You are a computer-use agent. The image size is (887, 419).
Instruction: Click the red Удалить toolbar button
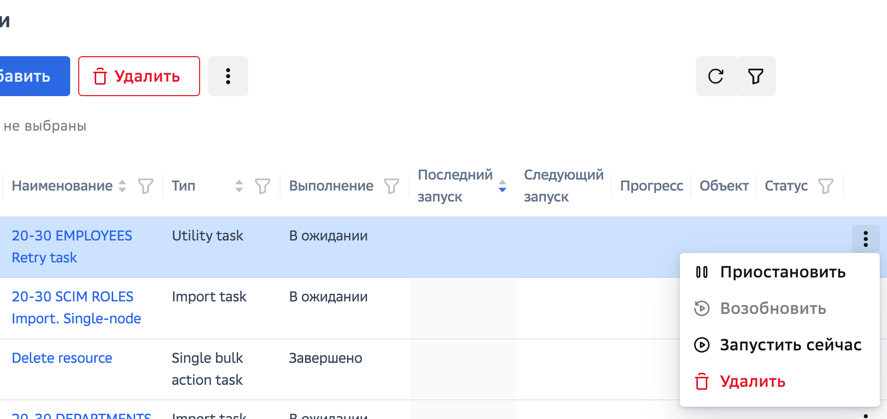(139, 76)
